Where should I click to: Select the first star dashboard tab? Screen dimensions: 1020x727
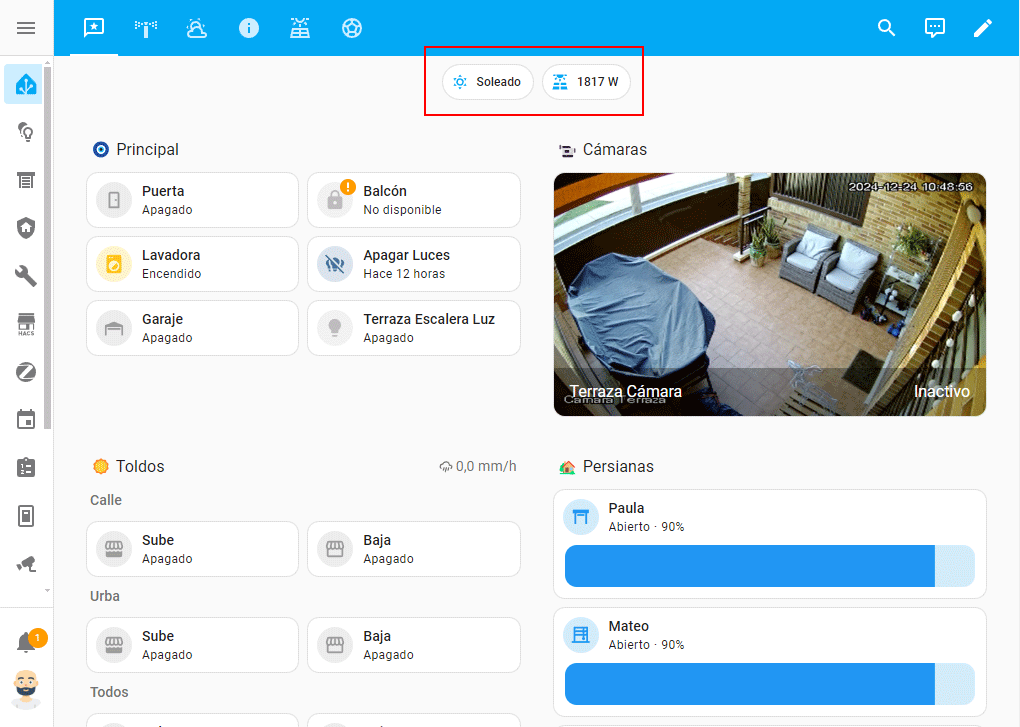[x=94, y=28]
